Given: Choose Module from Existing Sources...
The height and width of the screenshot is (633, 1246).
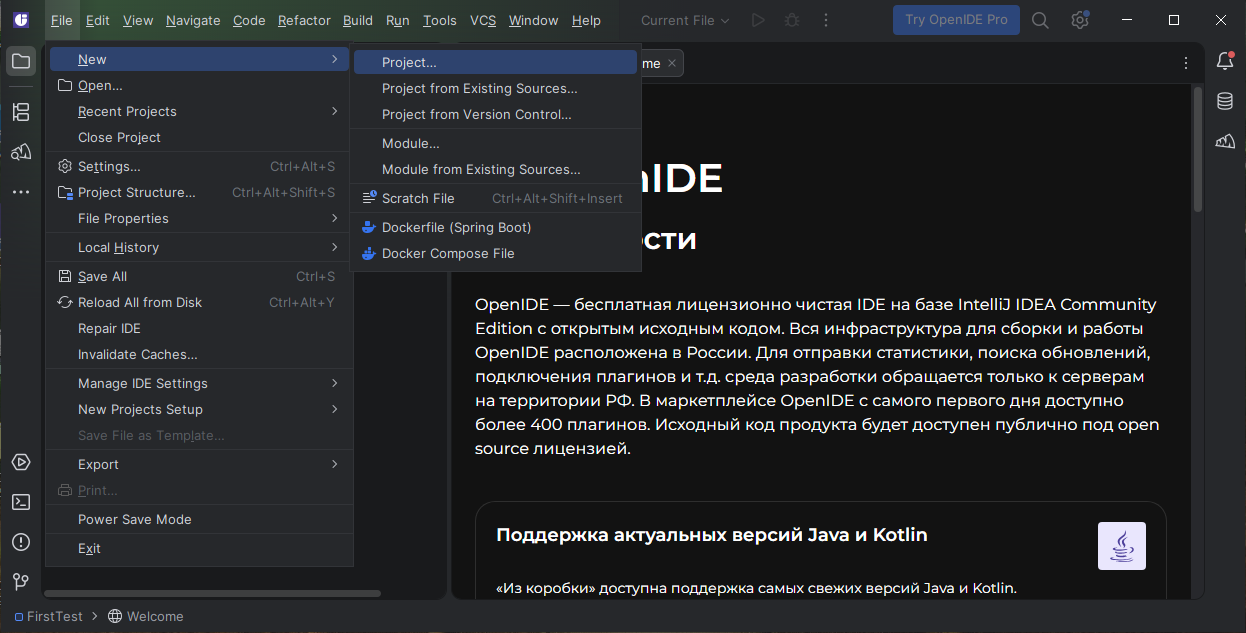Looking at the screenshot, I should pyautogui.click(x=495, y=169).
